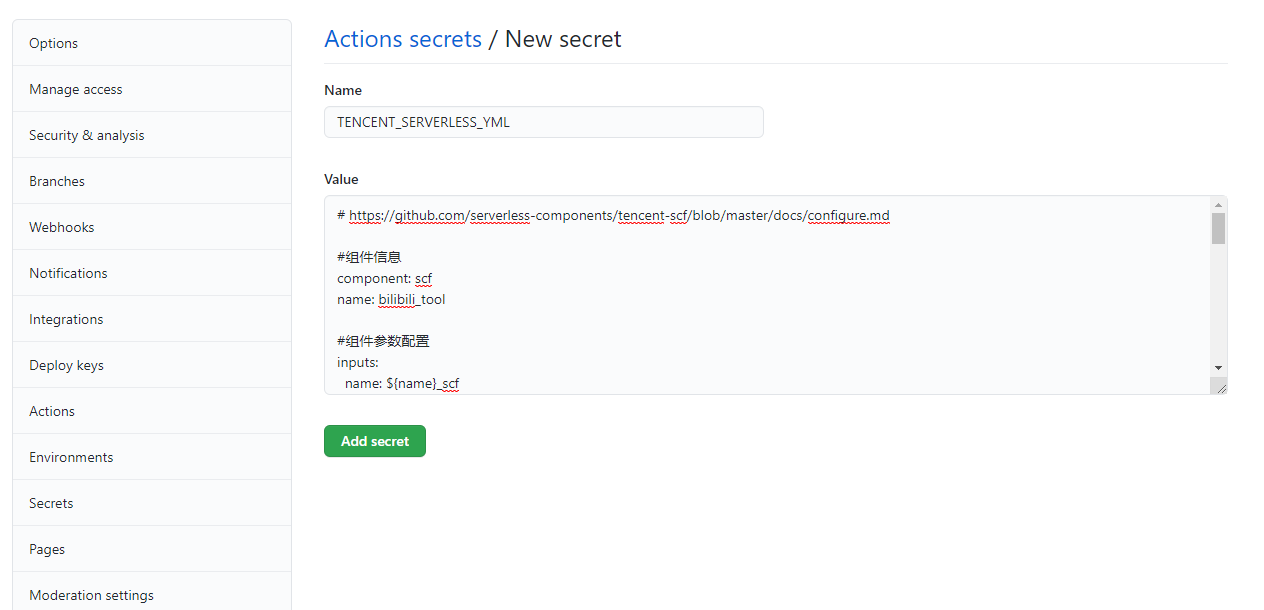
Task: Open Manage access settings
Action: pyautogui.click(x=75, y=88)
